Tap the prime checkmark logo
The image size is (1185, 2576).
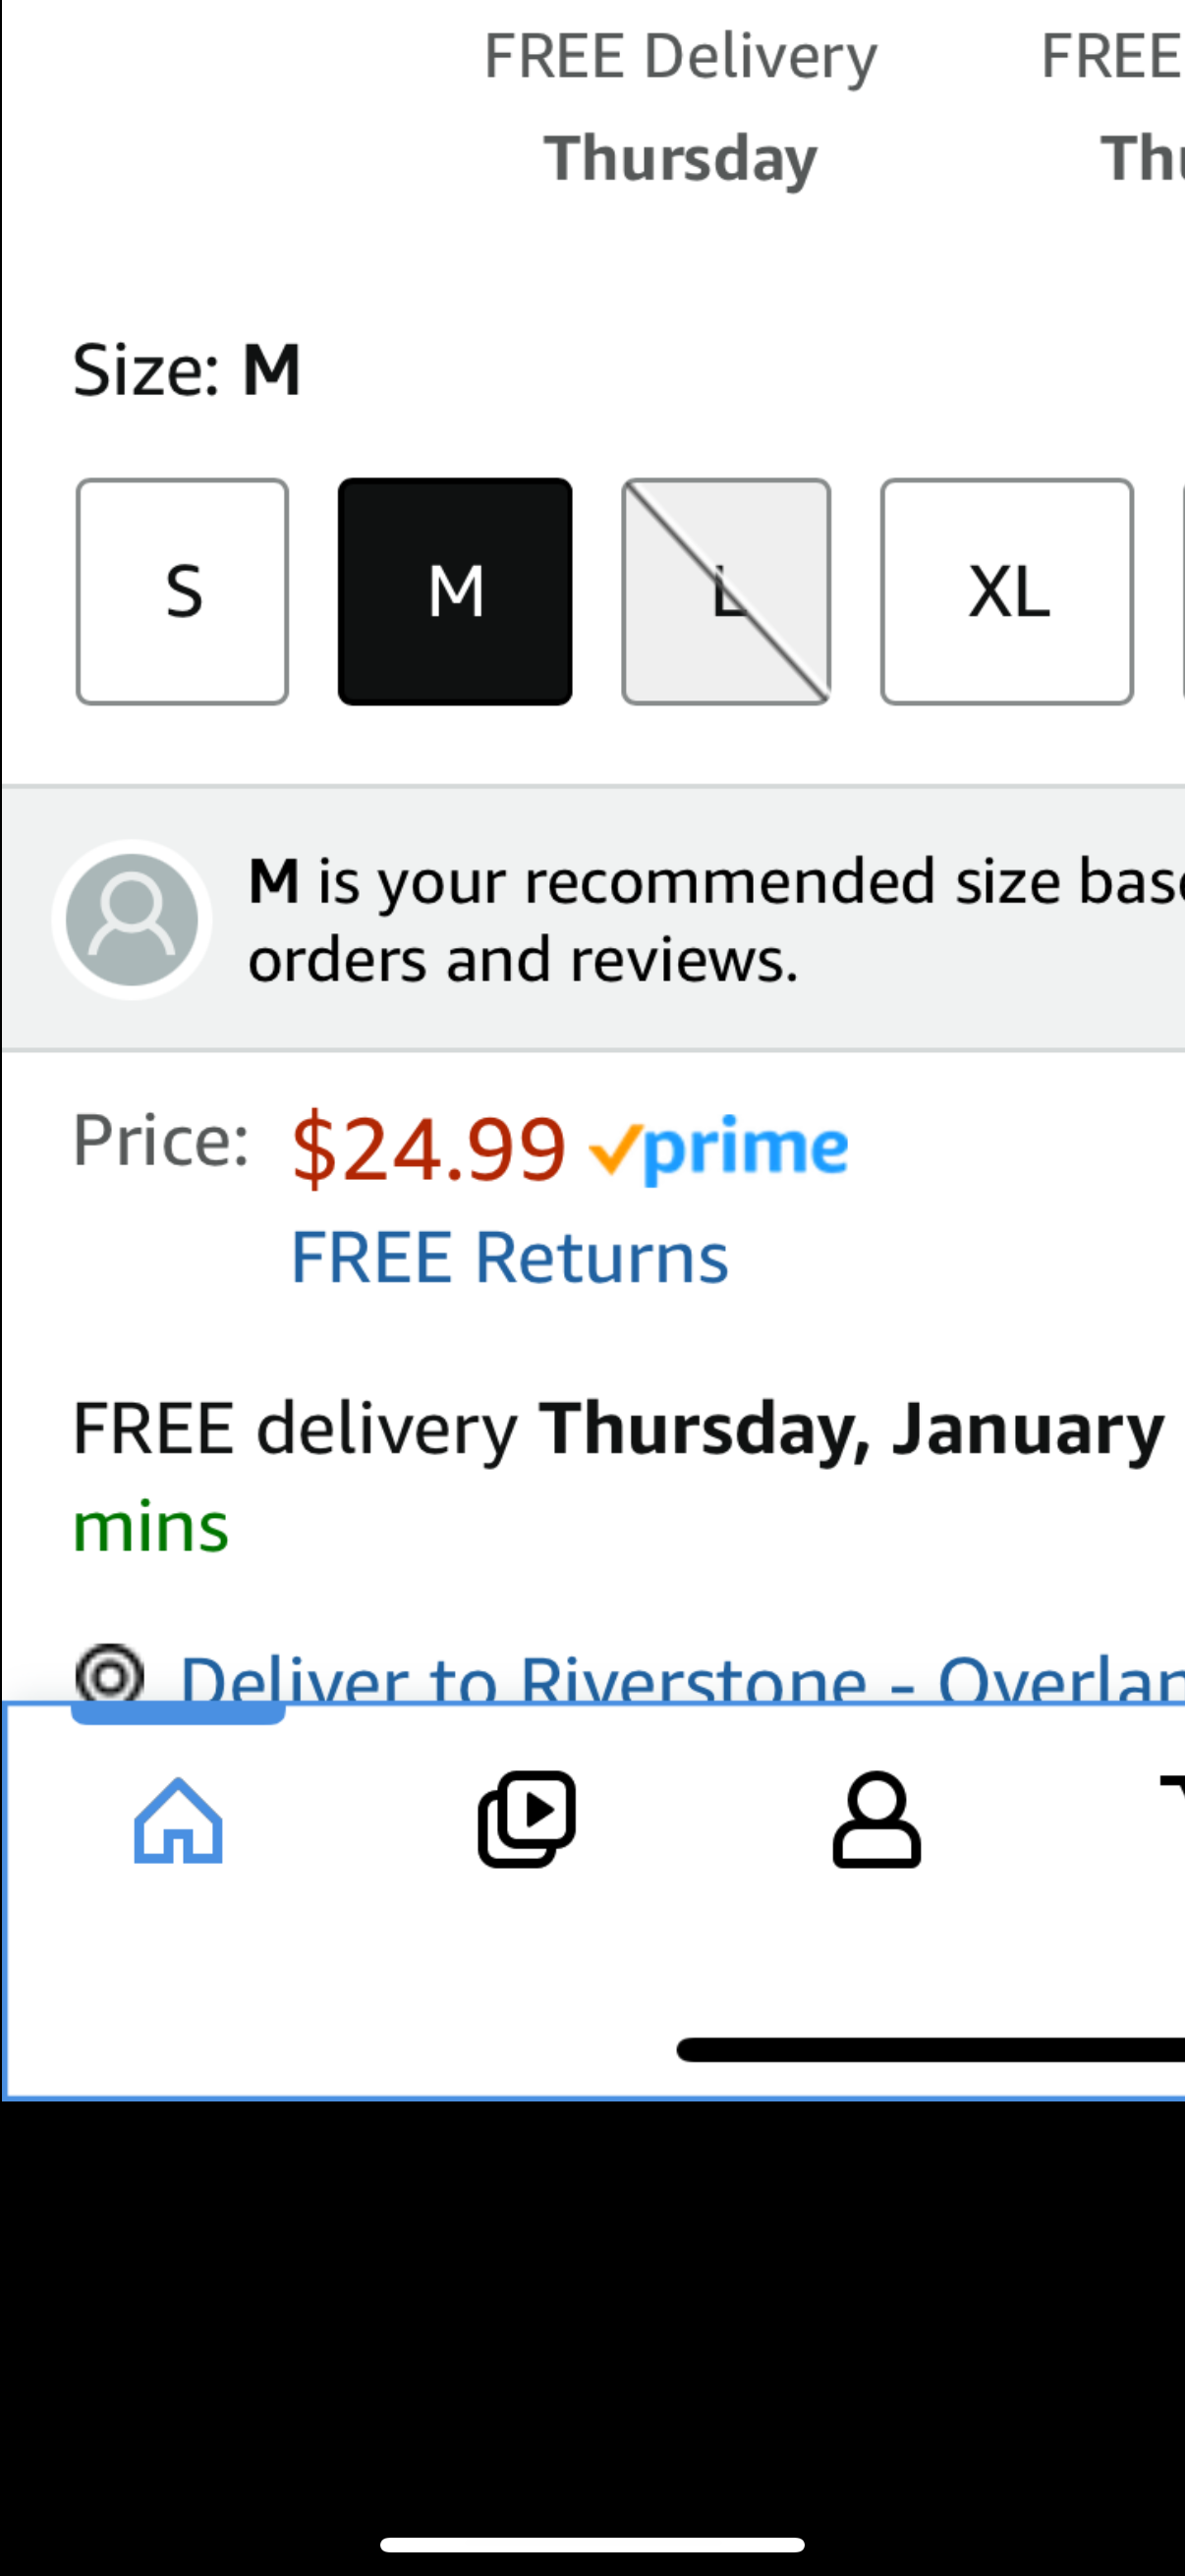(719, 1147)
